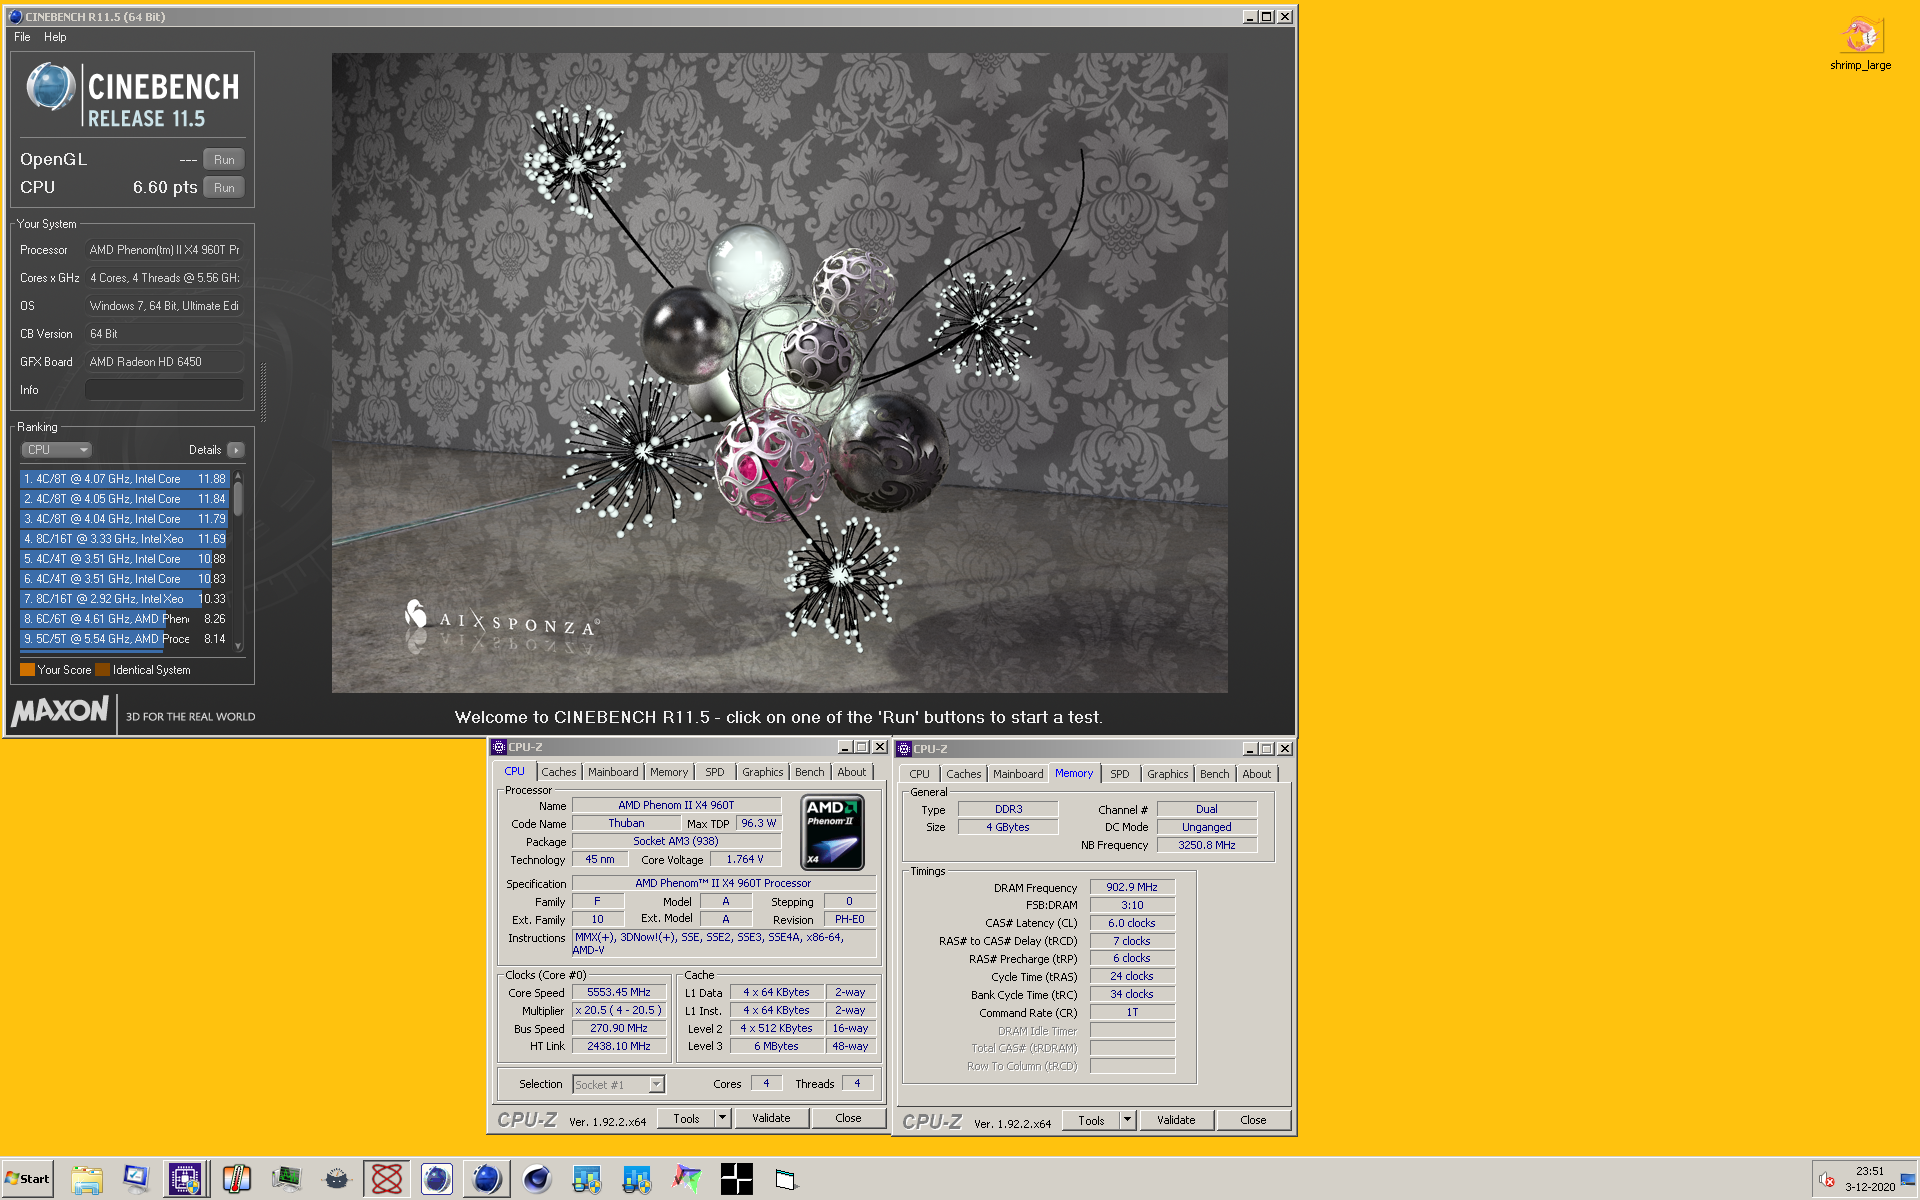Open the Help menu in Cinebench
1920x1200 pixels.
click(x=55, y=37)
